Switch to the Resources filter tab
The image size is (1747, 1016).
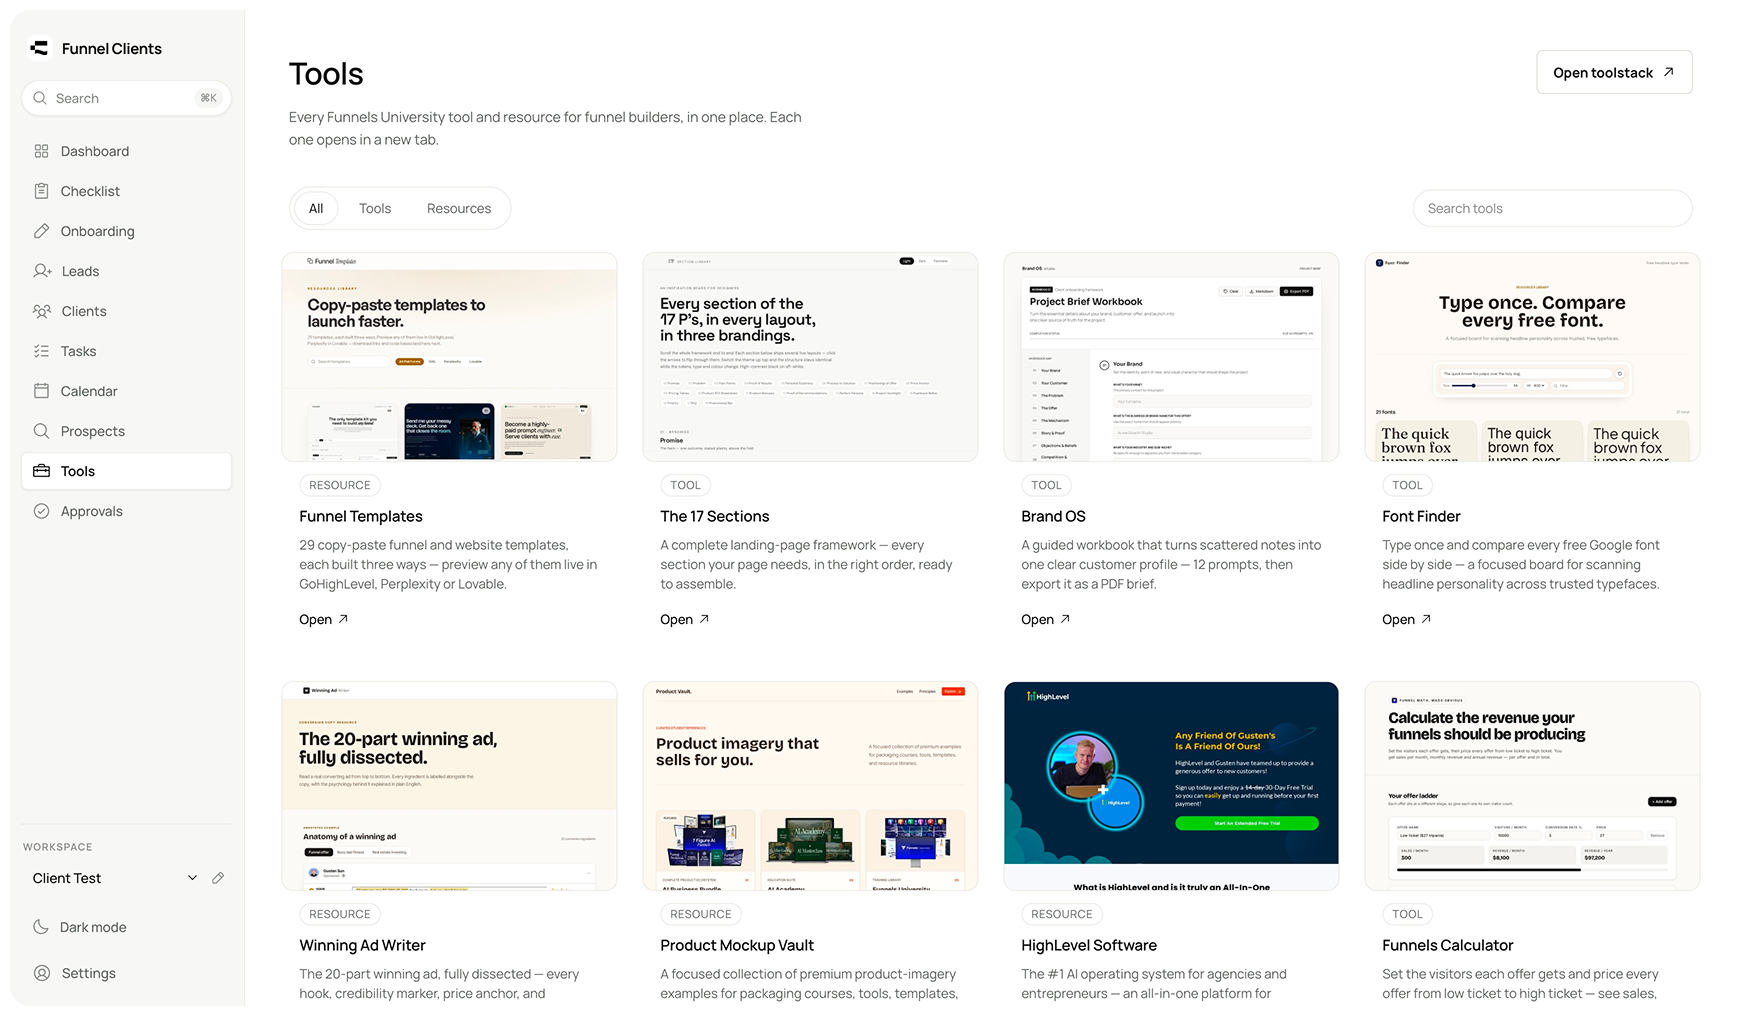tap(459, 208)
